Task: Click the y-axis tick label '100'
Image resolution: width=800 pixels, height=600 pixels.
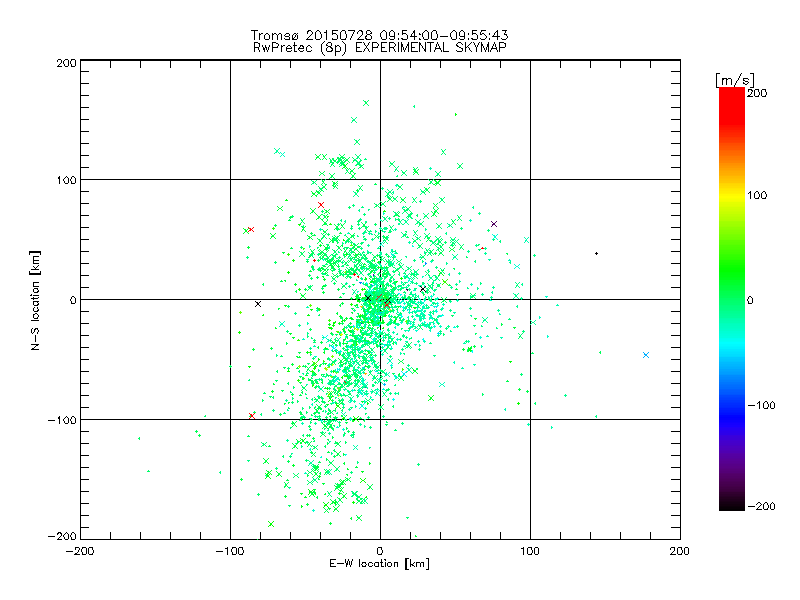Action: (66, 180)
